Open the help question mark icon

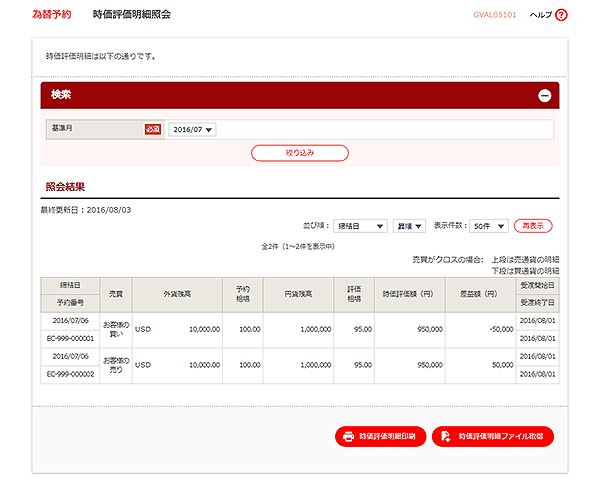(x=561, y=15)
